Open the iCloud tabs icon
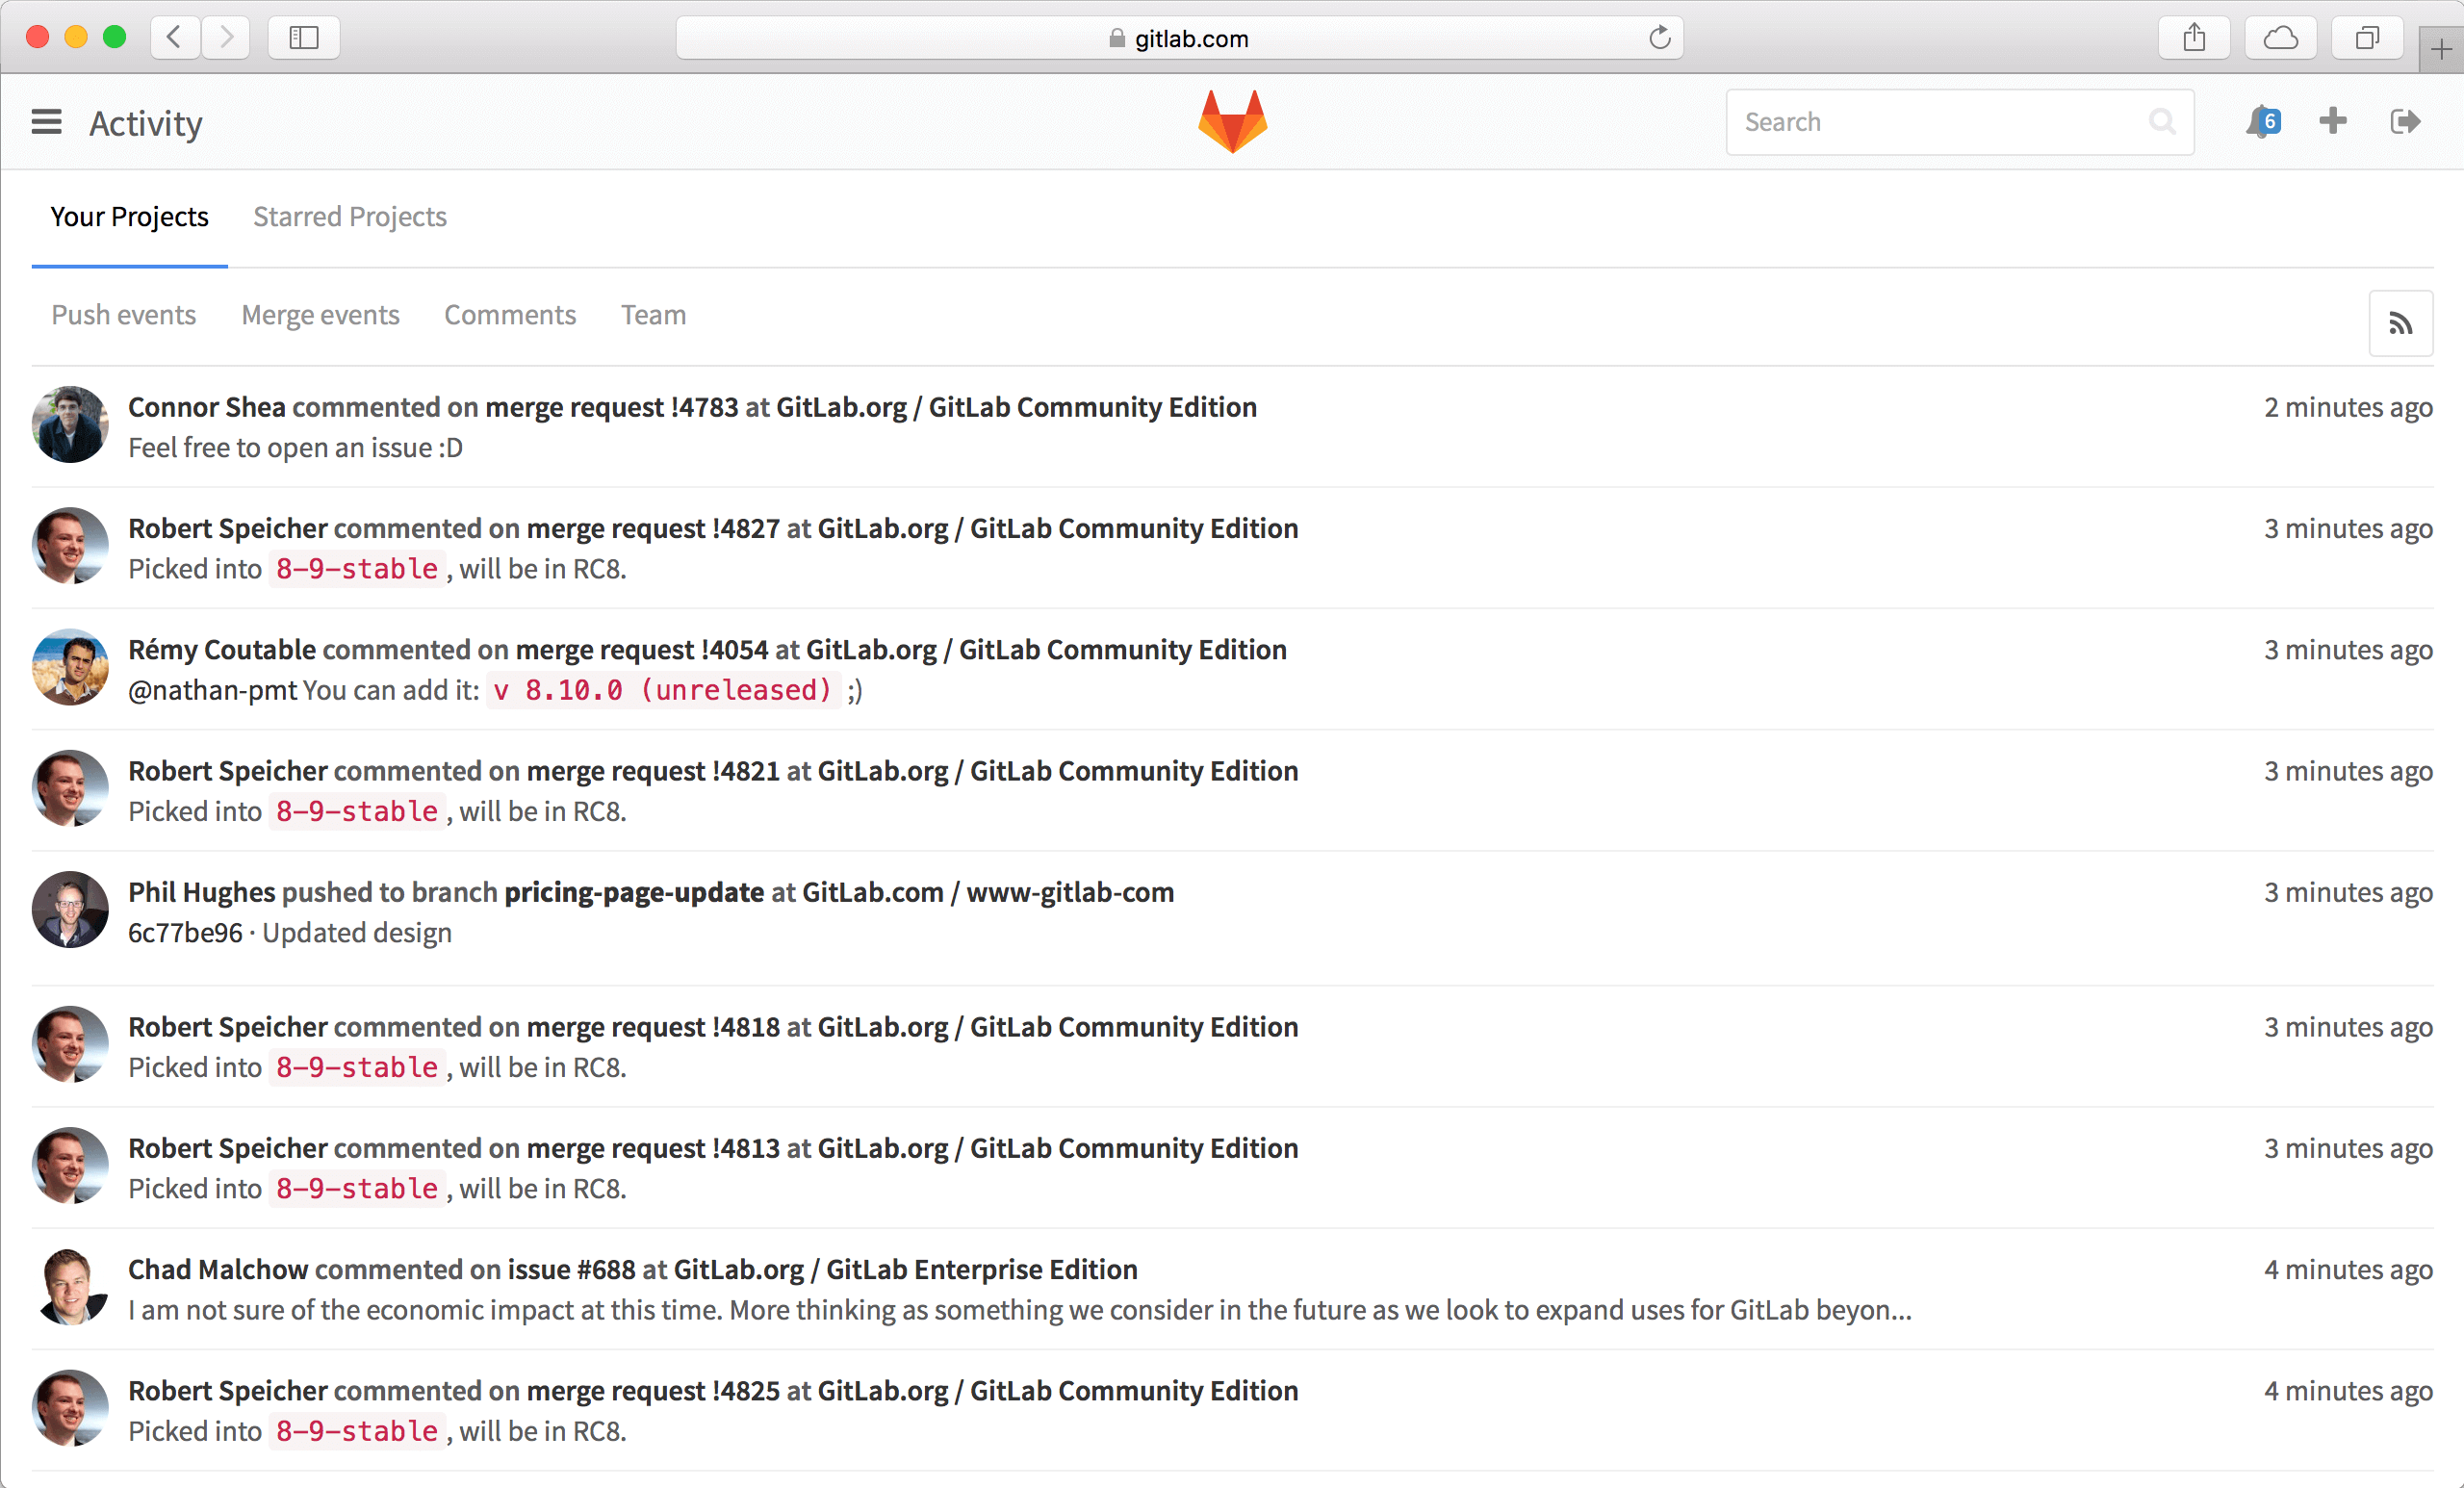 pos(2280,38)
